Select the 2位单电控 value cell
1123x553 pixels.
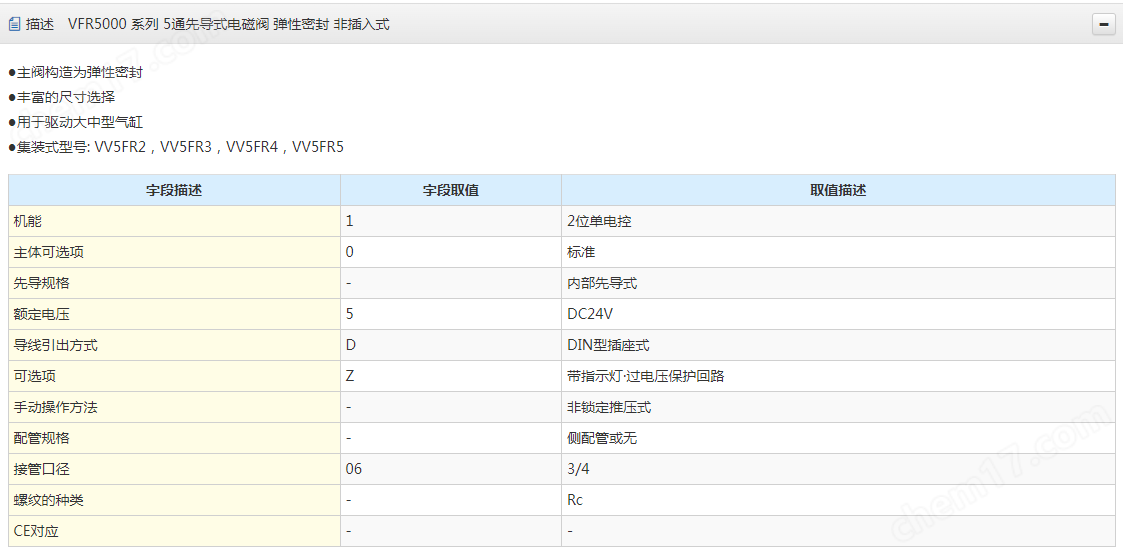pyautogui.click(x=838, y=221)
